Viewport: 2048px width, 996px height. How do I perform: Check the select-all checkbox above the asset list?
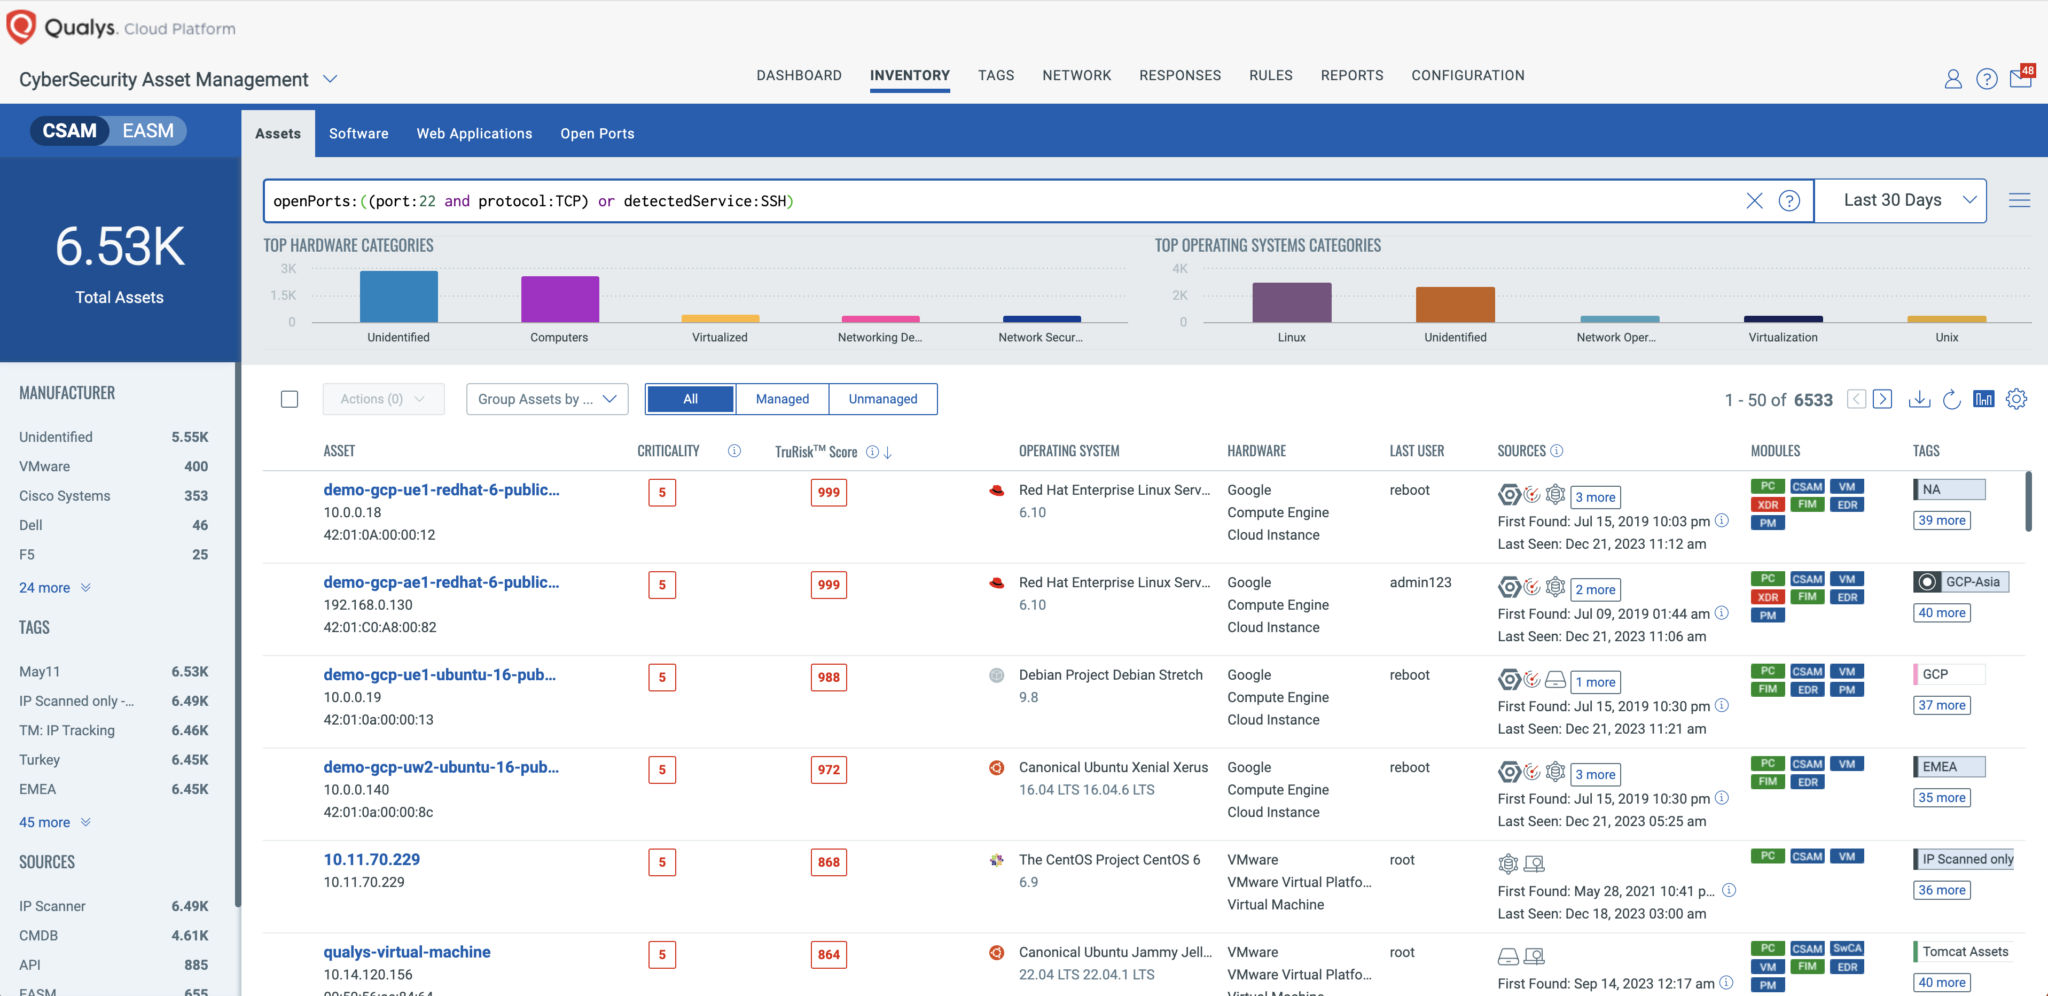point(290,398)
